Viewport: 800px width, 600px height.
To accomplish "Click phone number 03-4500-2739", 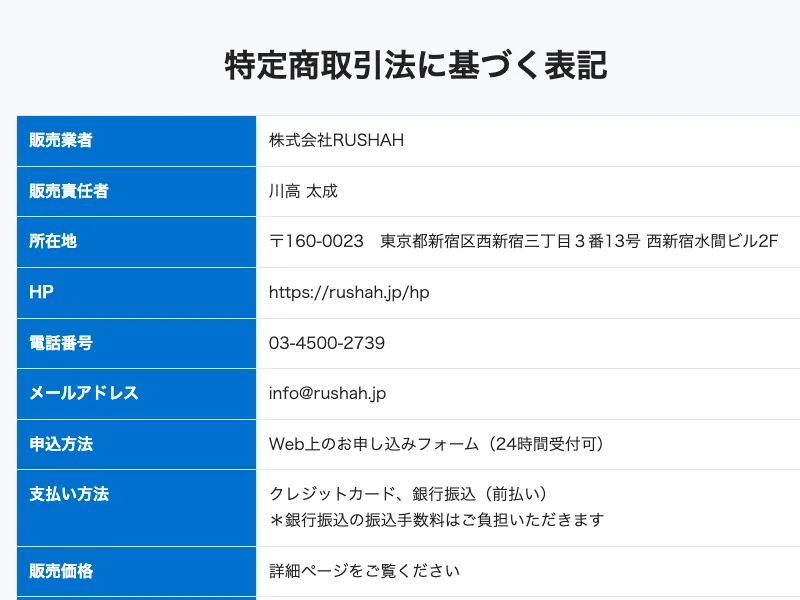I will coord(327,343).
